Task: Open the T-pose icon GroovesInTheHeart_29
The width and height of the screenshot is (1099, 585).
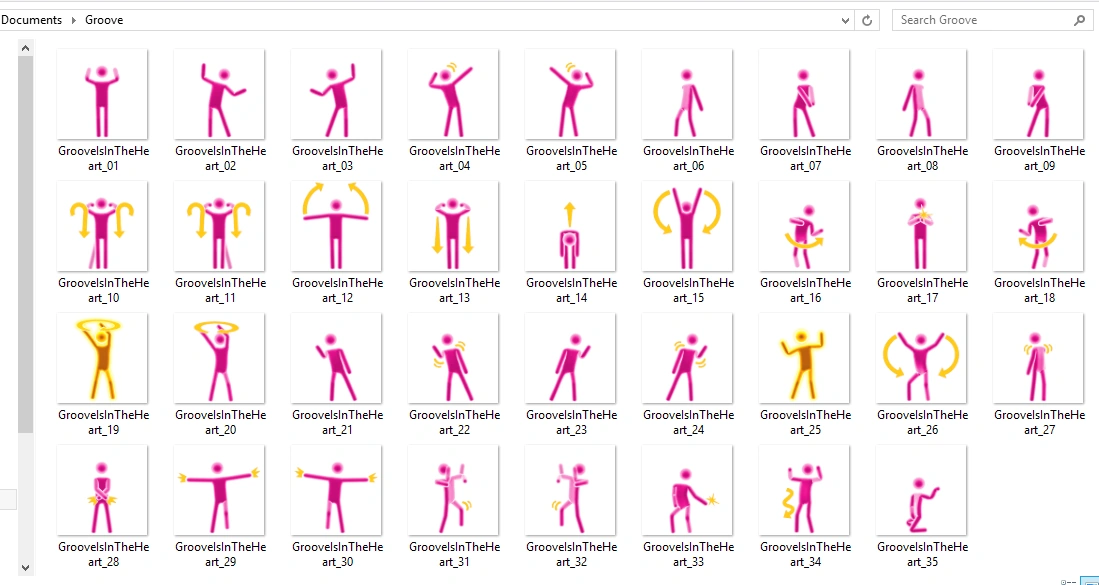Action: (219, 490)
